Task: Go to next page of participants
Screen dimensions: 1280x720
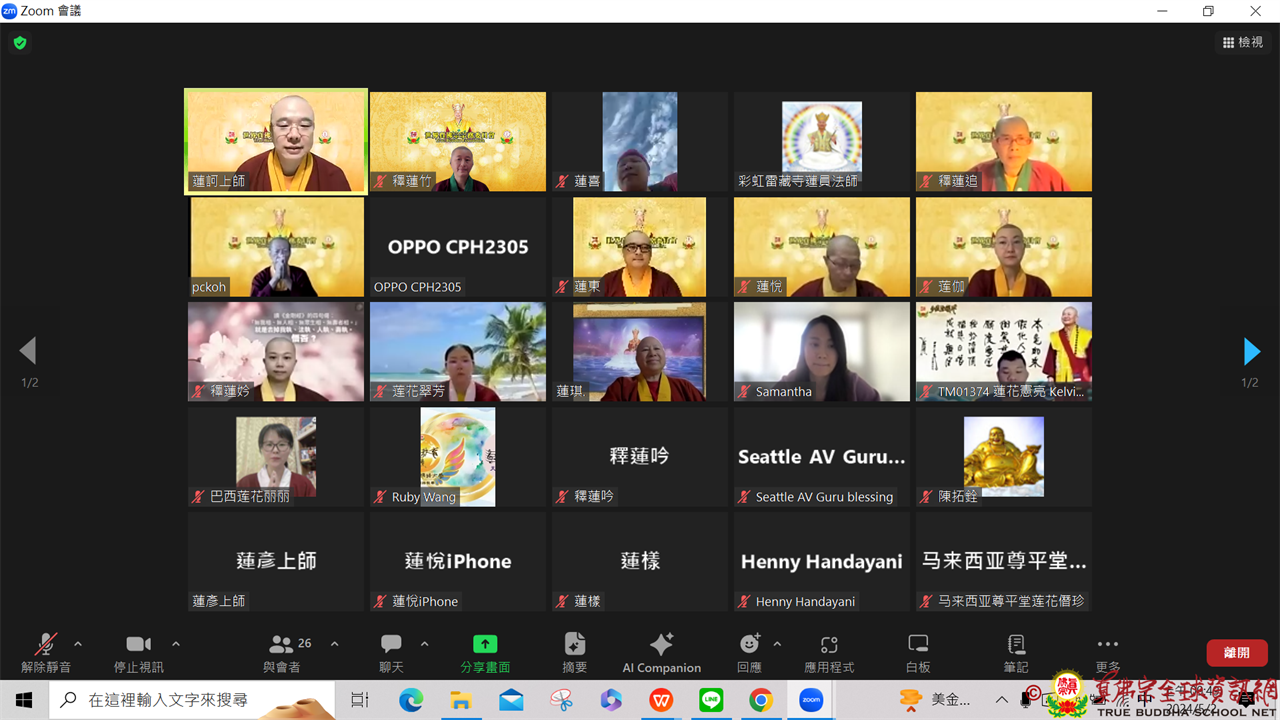Action: [x=1251, y=351]
